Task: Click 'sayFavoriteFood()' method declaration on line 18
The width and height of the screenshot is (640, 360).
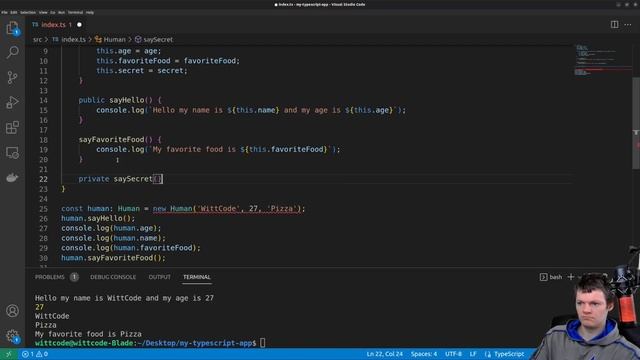Action: coord(120,140)
